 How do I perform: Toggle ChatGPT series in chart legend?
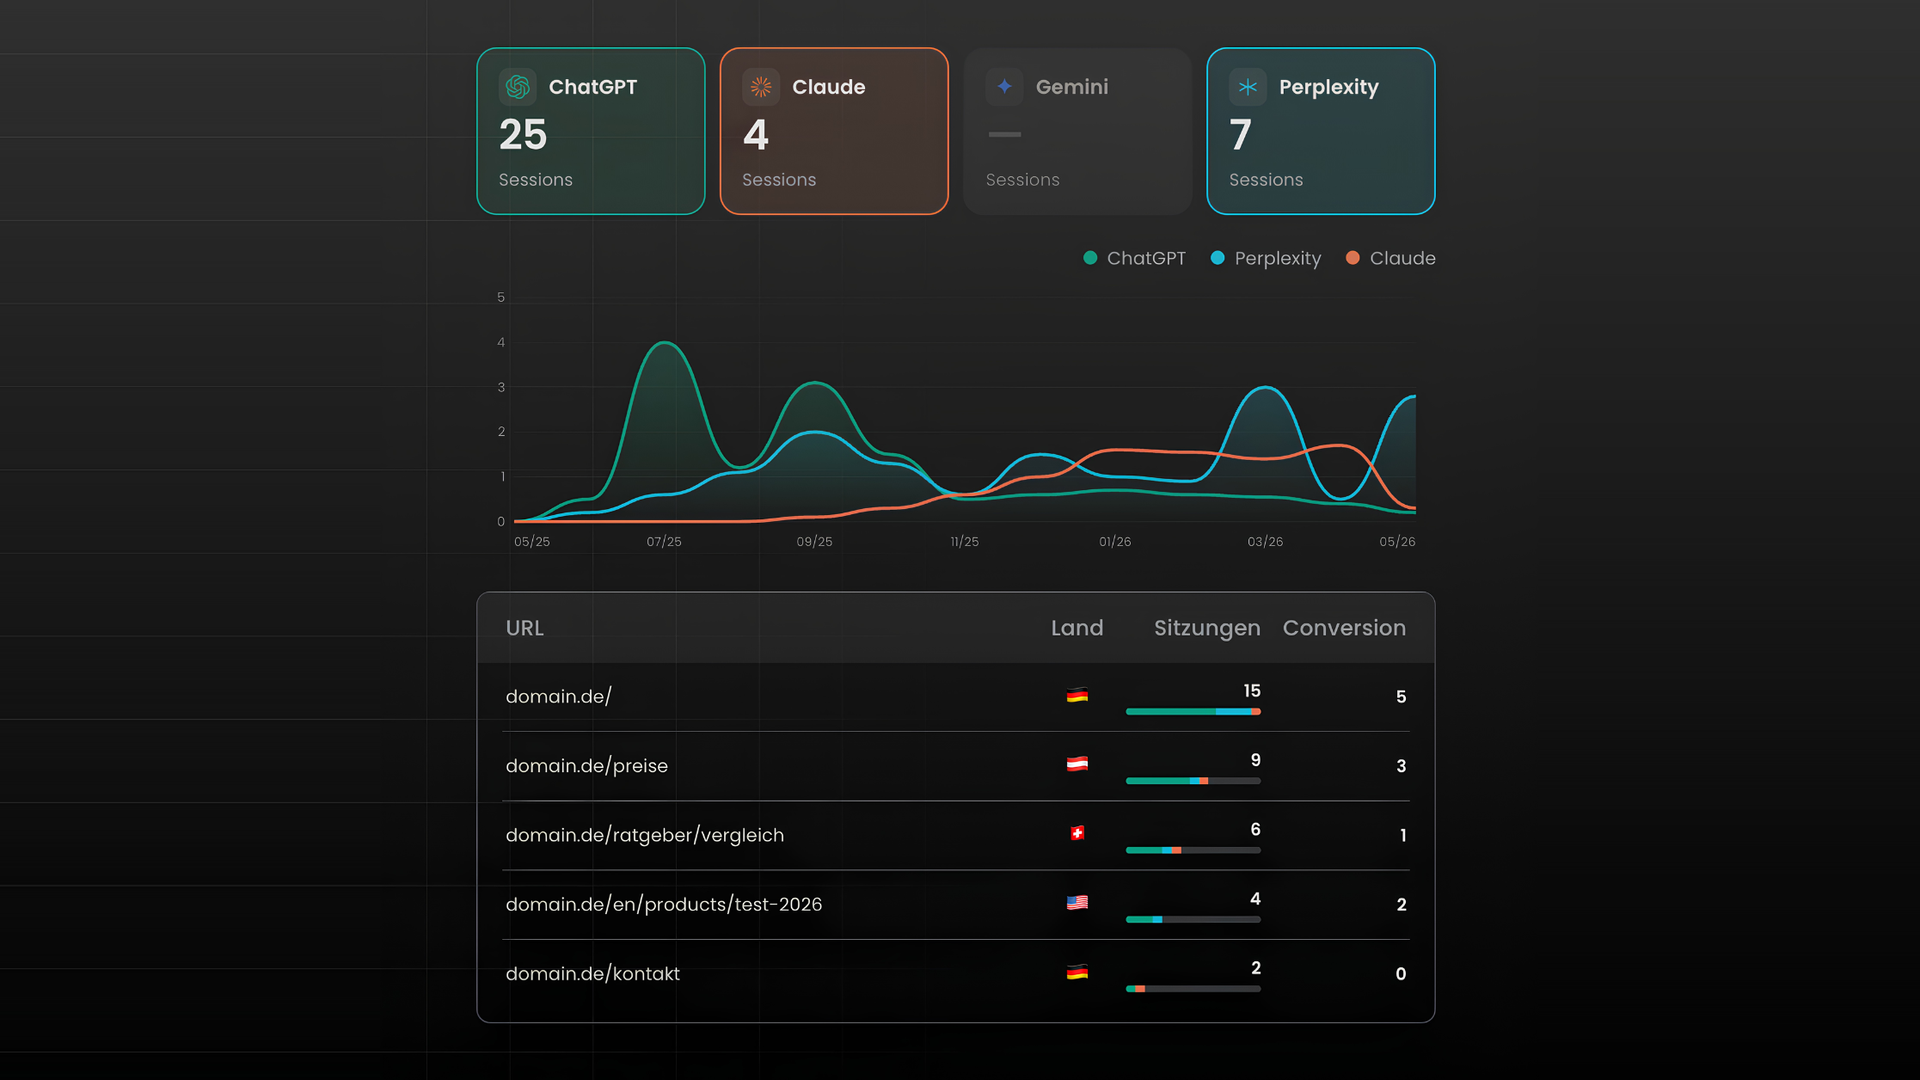coord(1135,258)
